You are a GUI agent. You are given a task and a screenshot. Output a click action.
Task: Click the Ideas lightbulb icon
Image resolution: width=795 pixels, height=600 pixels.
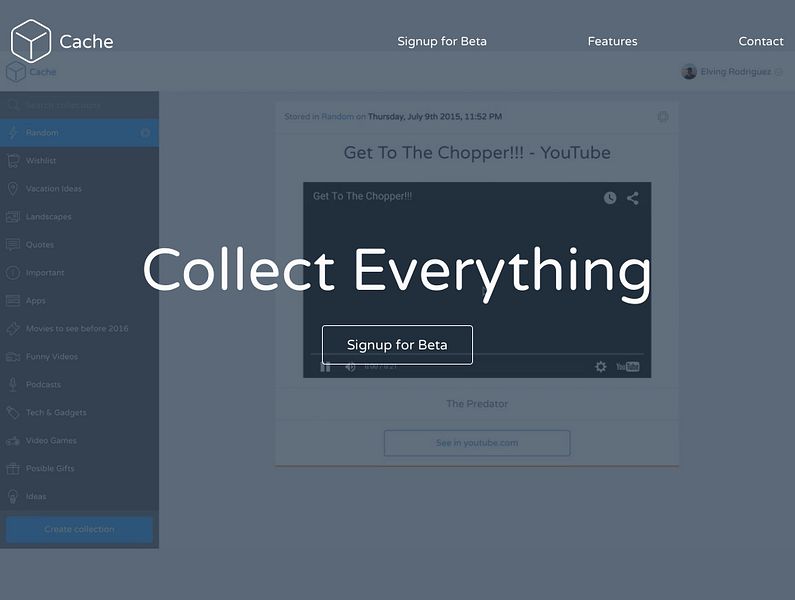[x=13, y=497]
